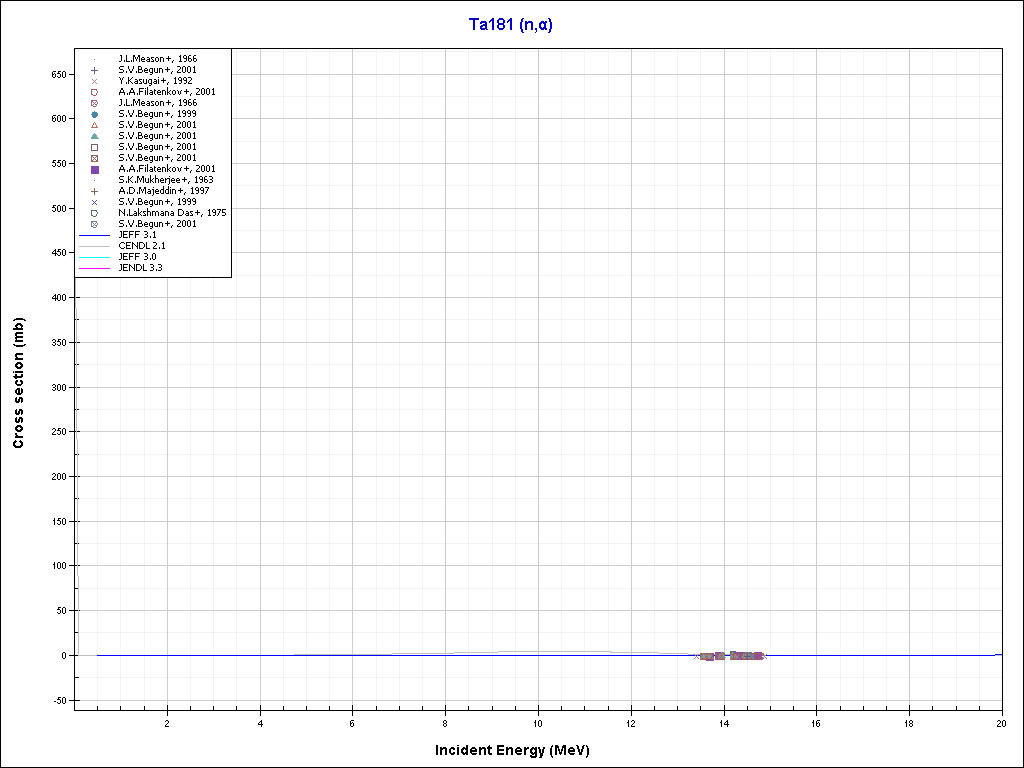Click the filled purple square Filatenkov legend marker

(94, 169)
